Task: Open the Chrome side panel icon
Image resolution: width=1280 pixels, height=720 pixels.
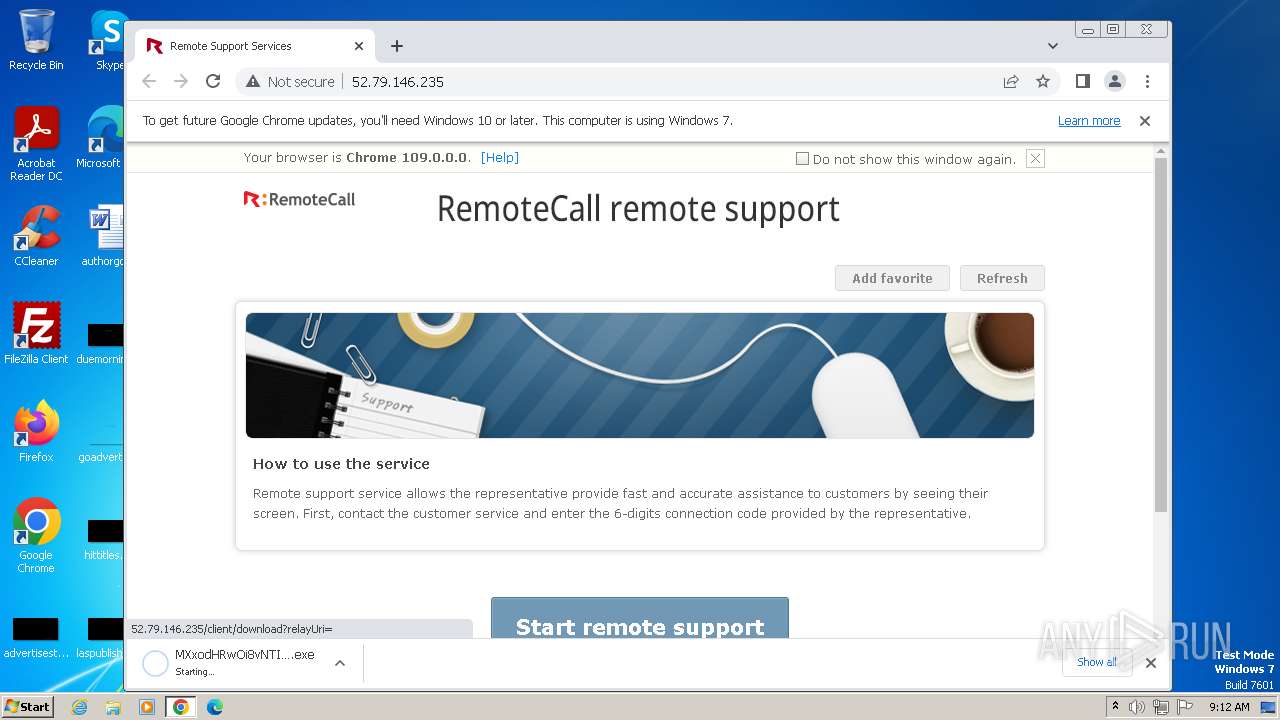Action: pyautogui.click(x=1082, y=82)
